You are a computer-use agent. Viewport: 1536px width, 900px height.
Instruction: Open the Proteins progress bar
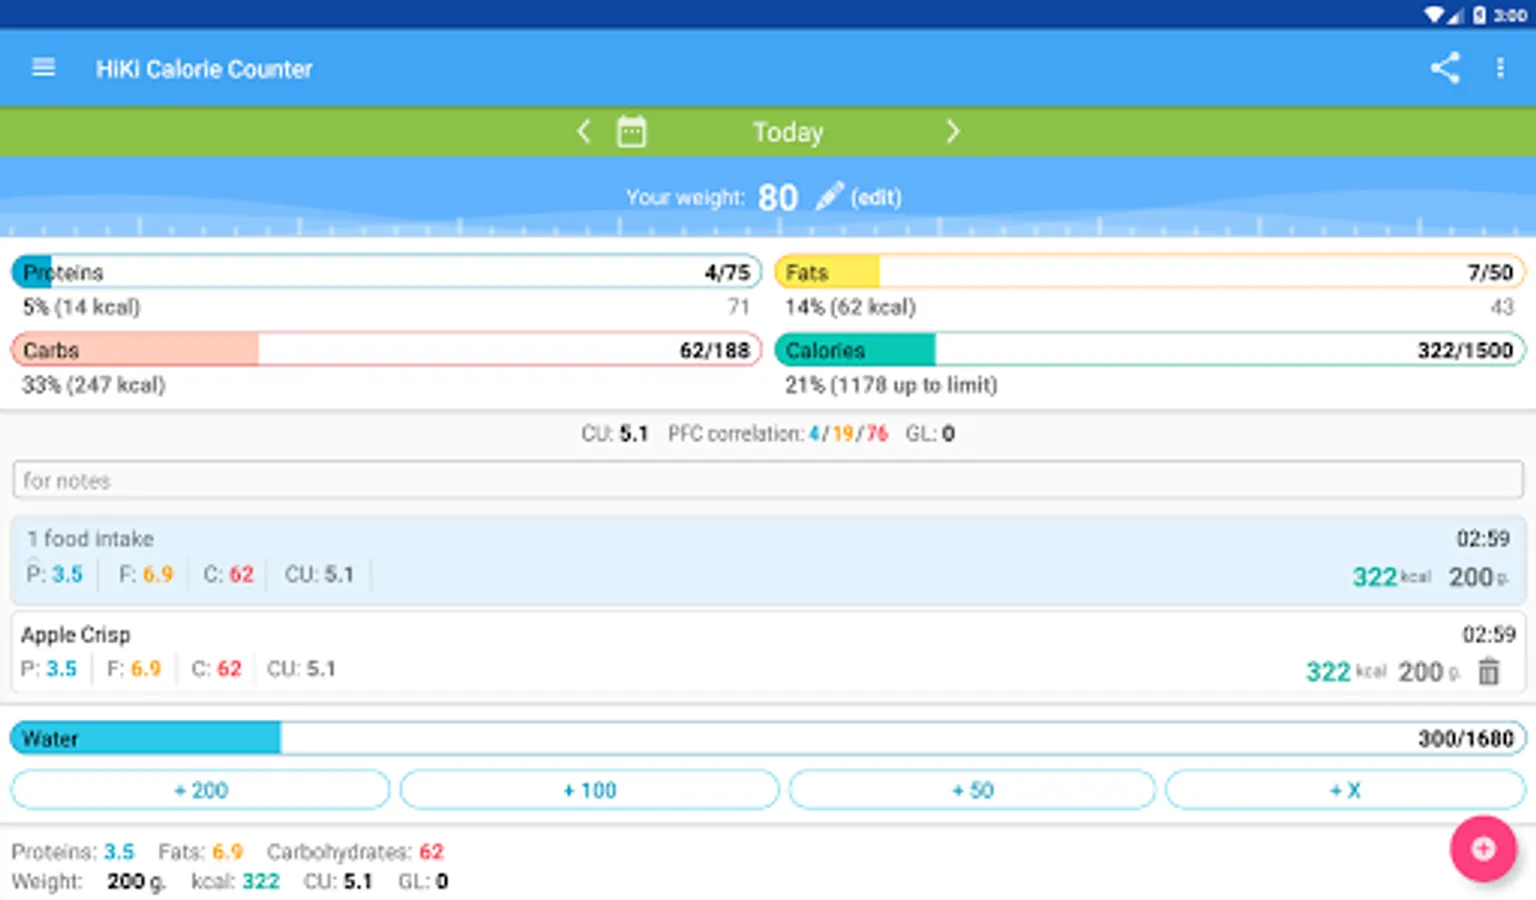click(x=386, y=272)
